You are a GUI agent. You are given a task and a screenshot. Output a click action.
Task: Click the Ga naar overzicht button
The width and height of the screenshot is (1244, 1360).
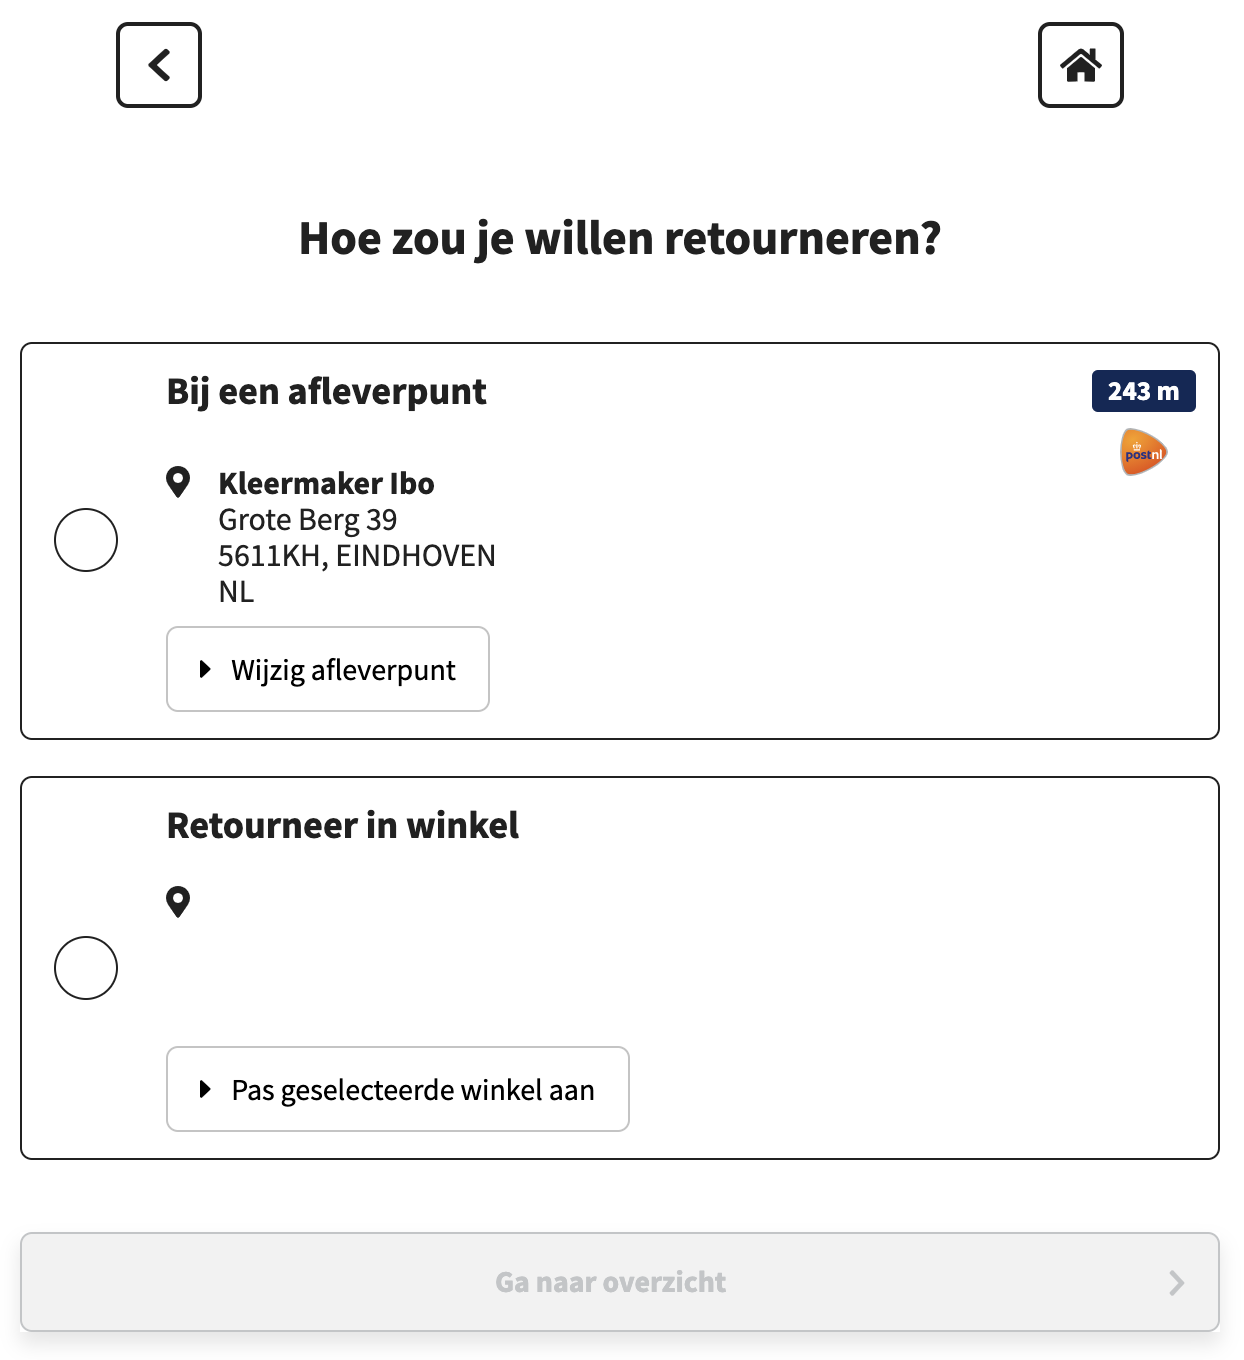pos(620,1282)
